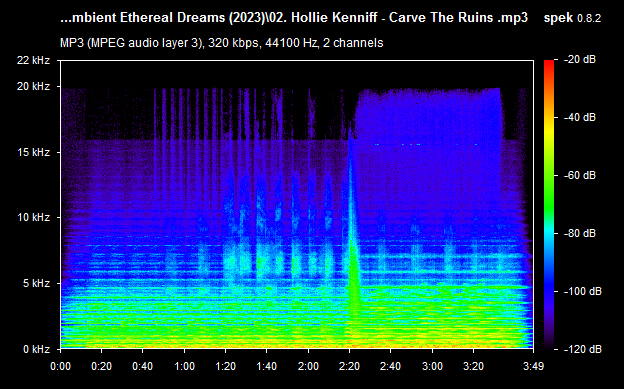Image resolution: width=624 pixels, height=389 pixels.
Task: Click the -40 dB scale label
Action: click(x=580, y=117)
